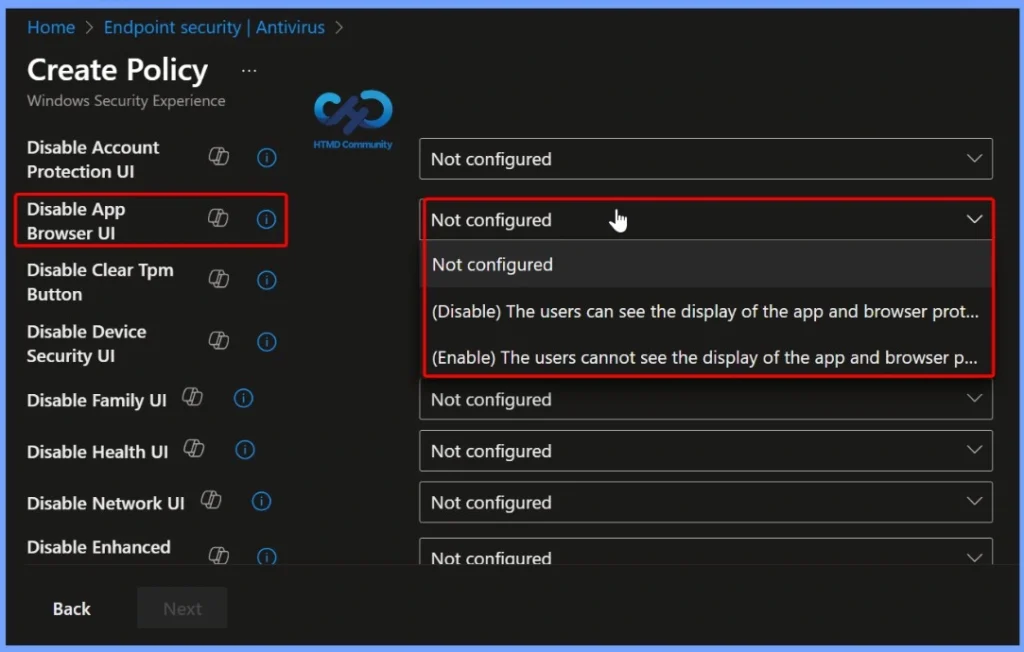Click the HTMD Community logo
Image resolution: width=1024 pixels, height=652 pixels.
[351, 115]
